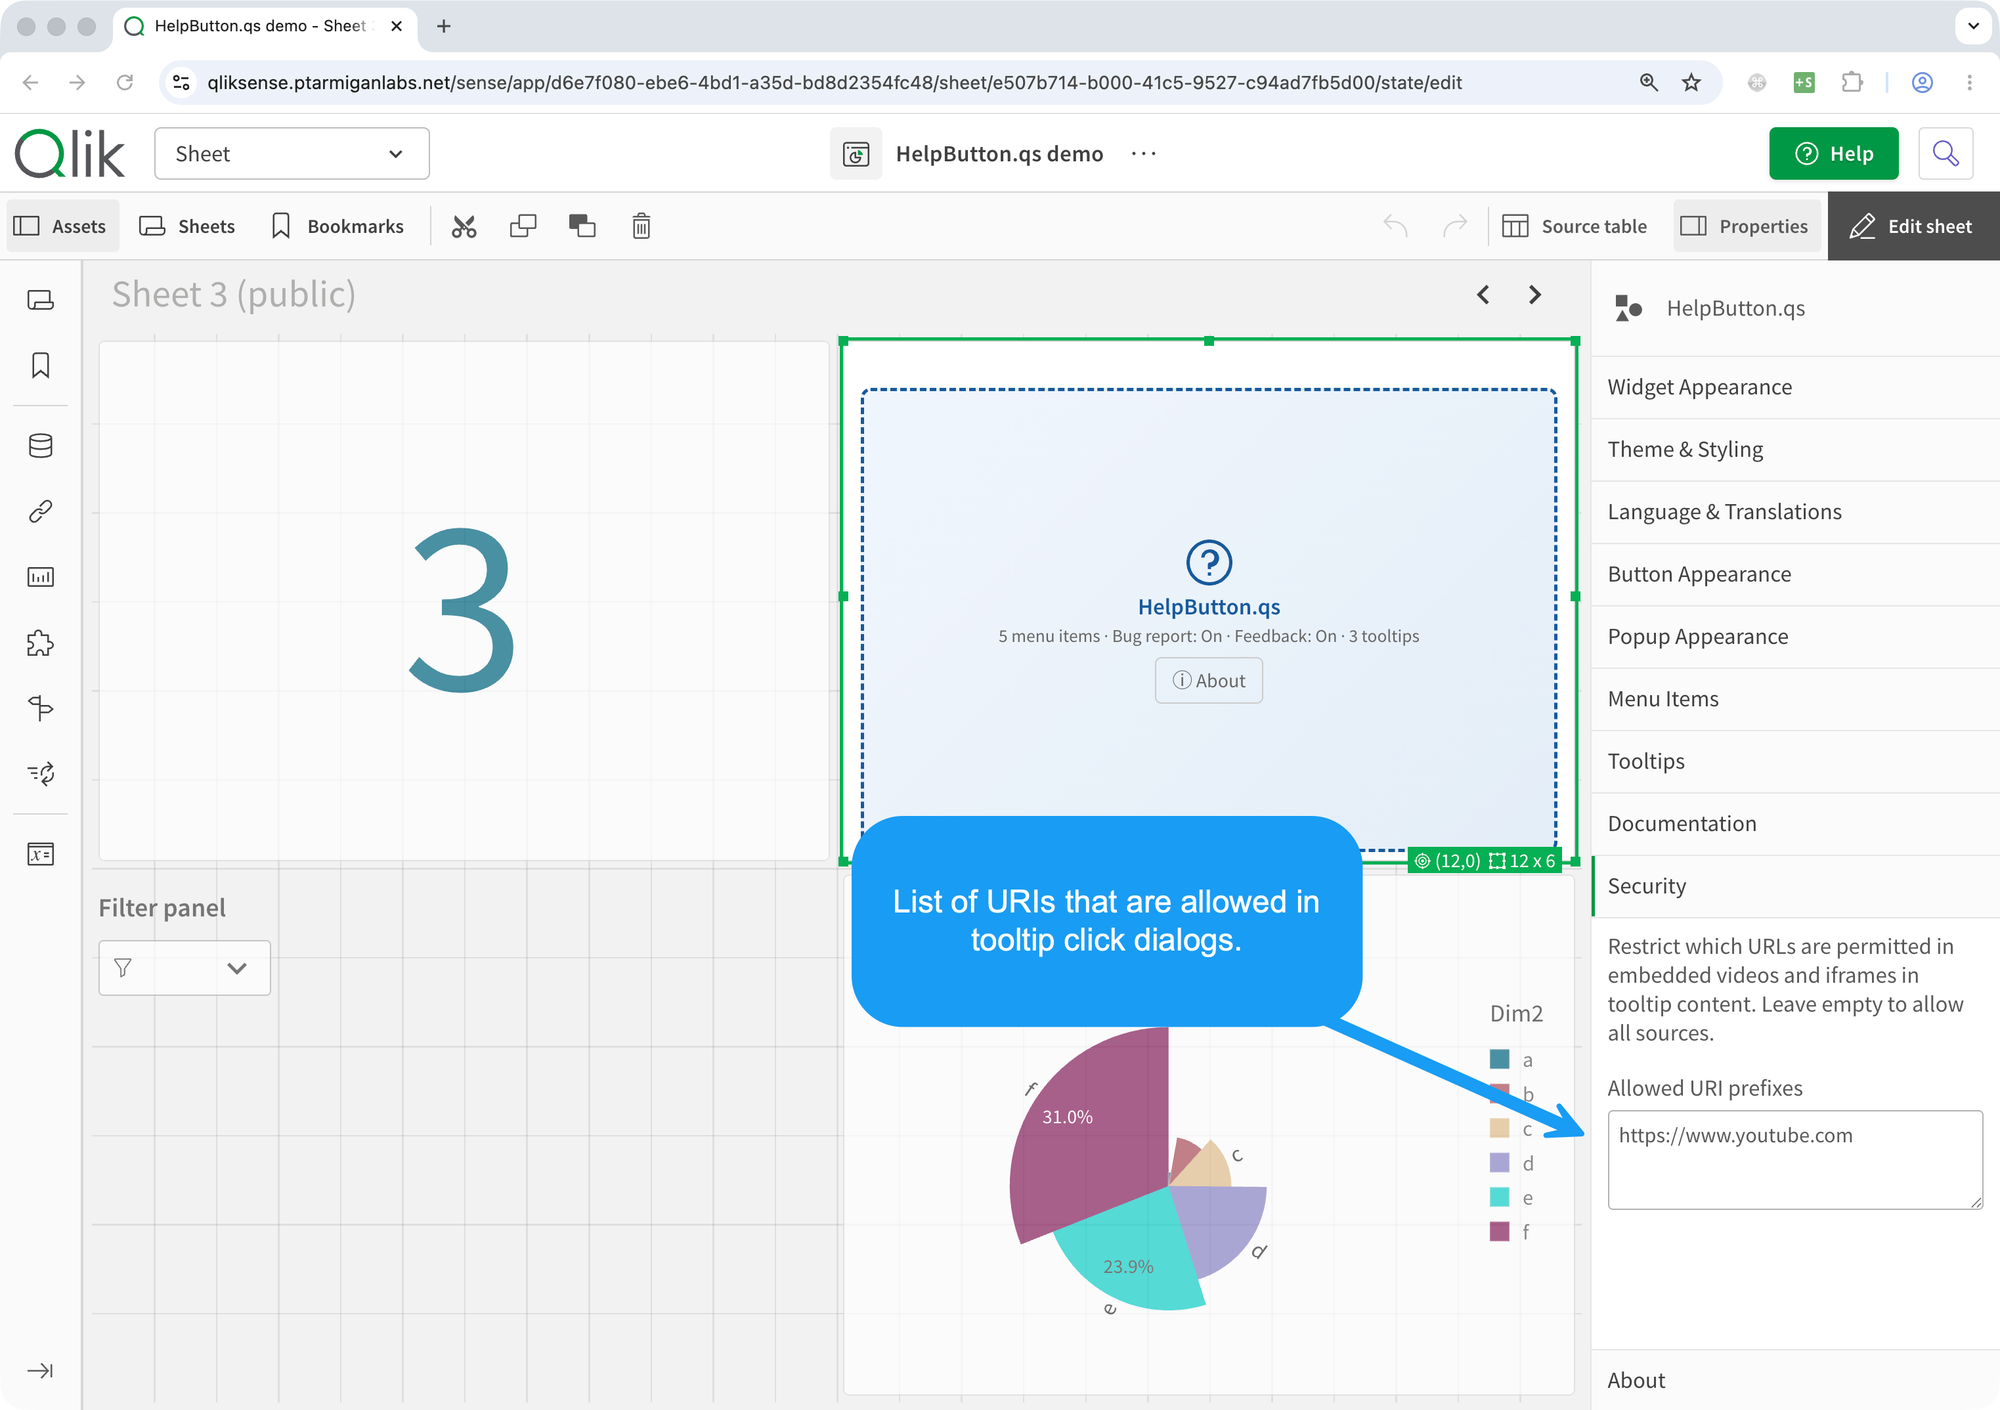This screenshot has height=1410, width=2000.
Task: Expand the Popup Appearance section
Action: [1796, 636]
